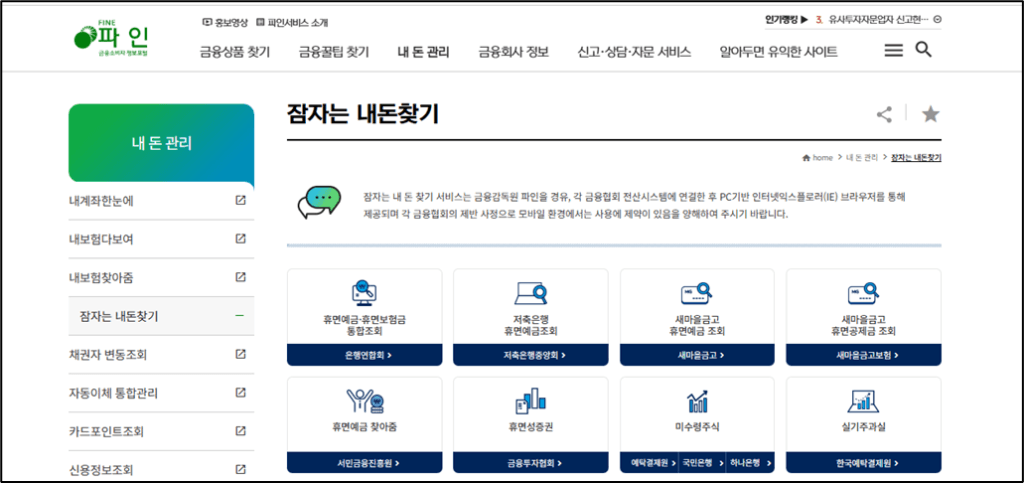Click the 은행연합회 button
This screenshot has width=1024, height=483.
point(364,356)
